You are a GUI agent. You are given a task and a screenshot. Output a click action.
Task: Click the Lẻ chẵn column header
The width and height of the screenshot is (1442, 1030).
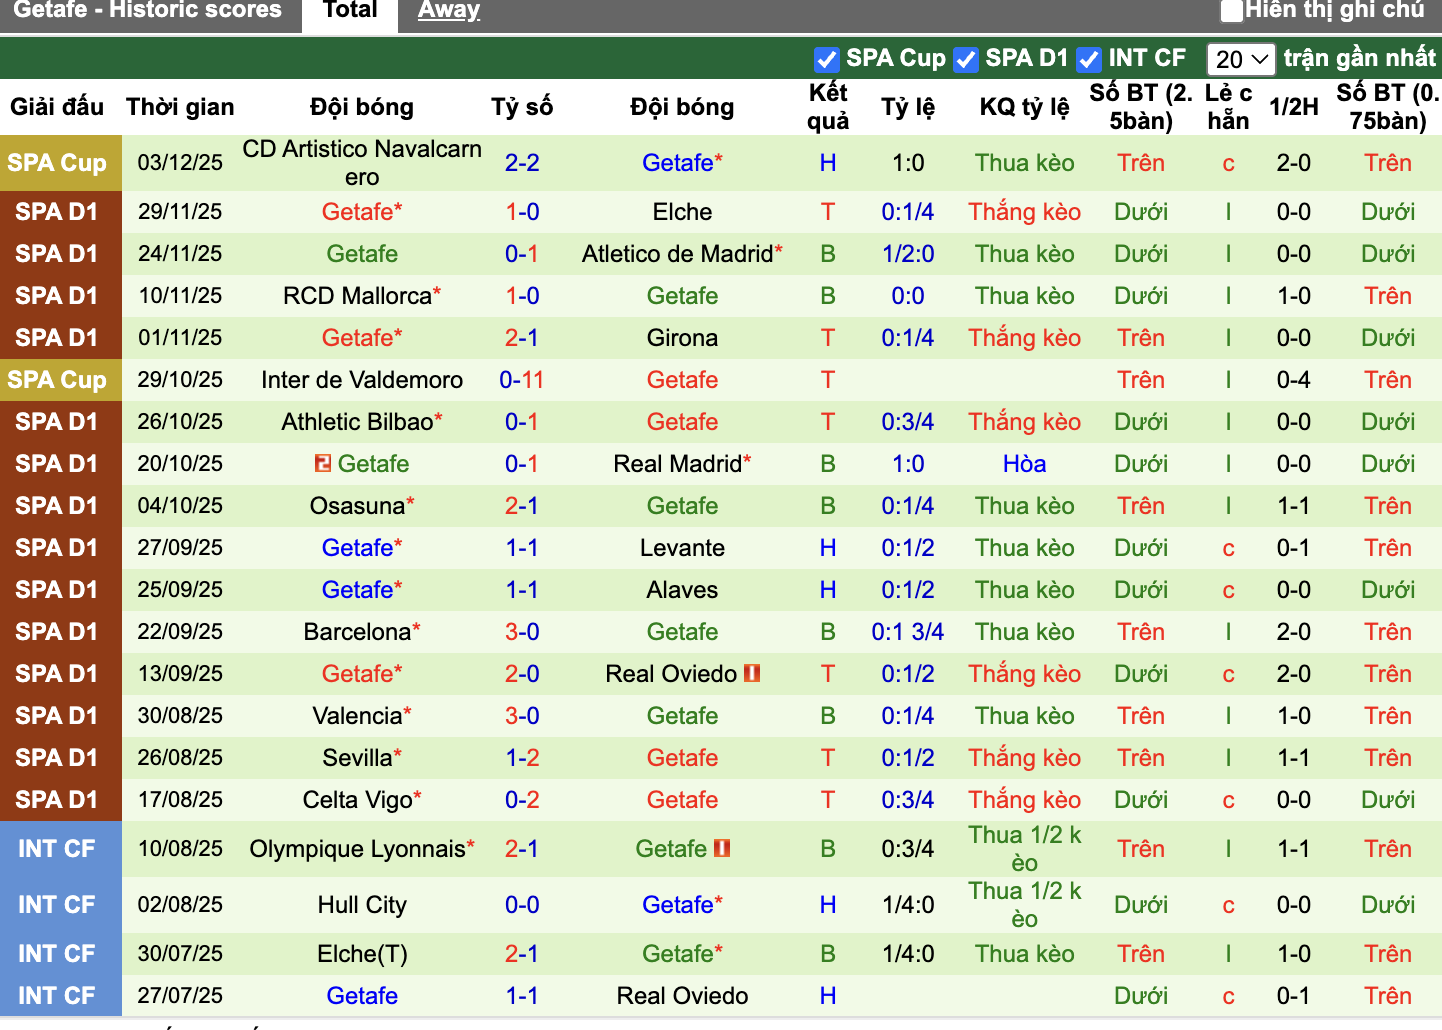pyautogui.click(x=1229, y=107)
